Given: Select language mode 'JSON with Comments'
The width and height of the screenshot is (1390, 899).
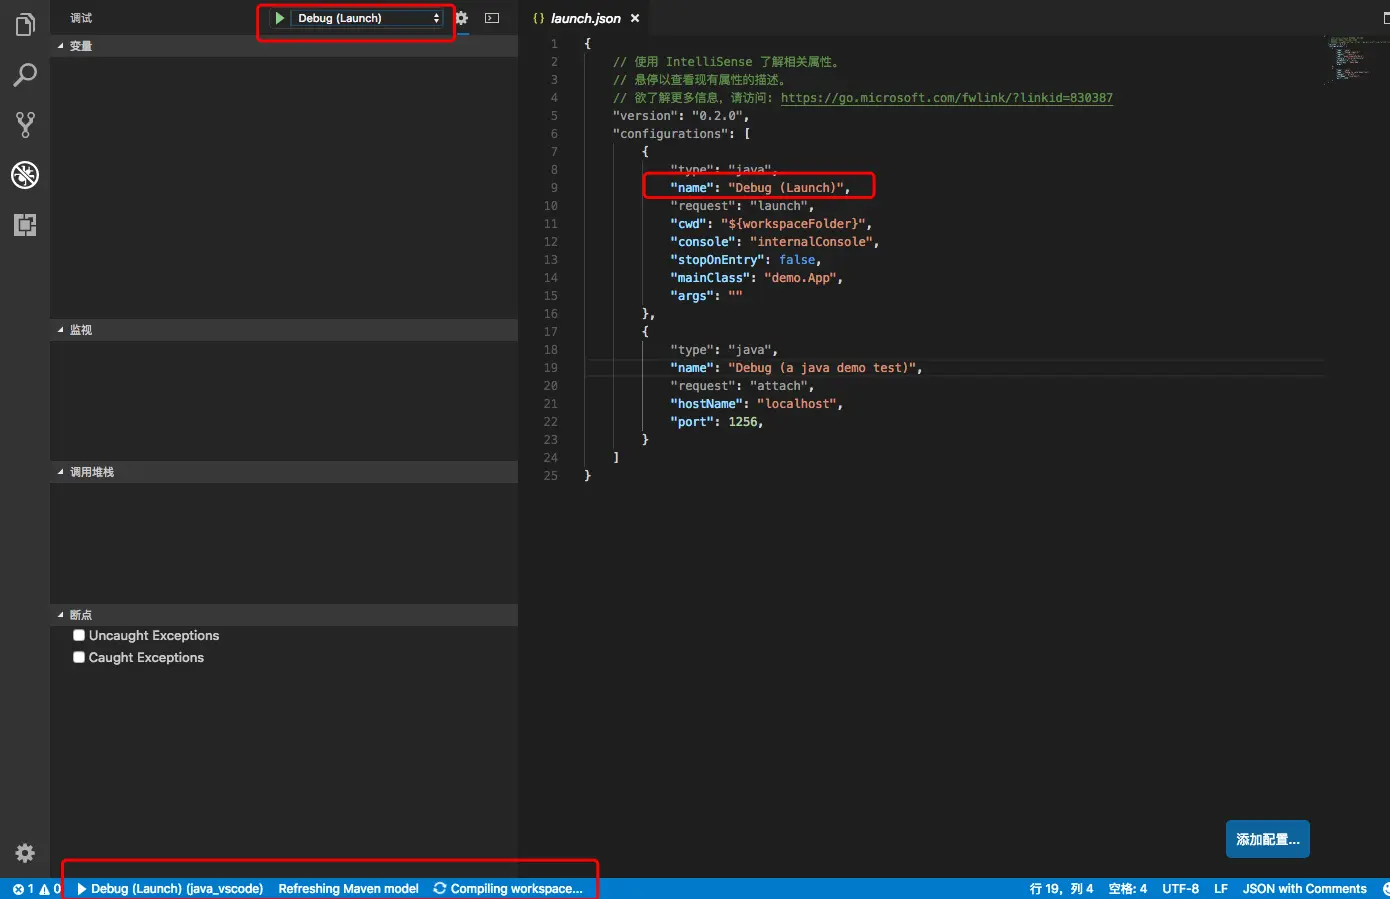Looking at the screenshot, I should pos(1304,889).
